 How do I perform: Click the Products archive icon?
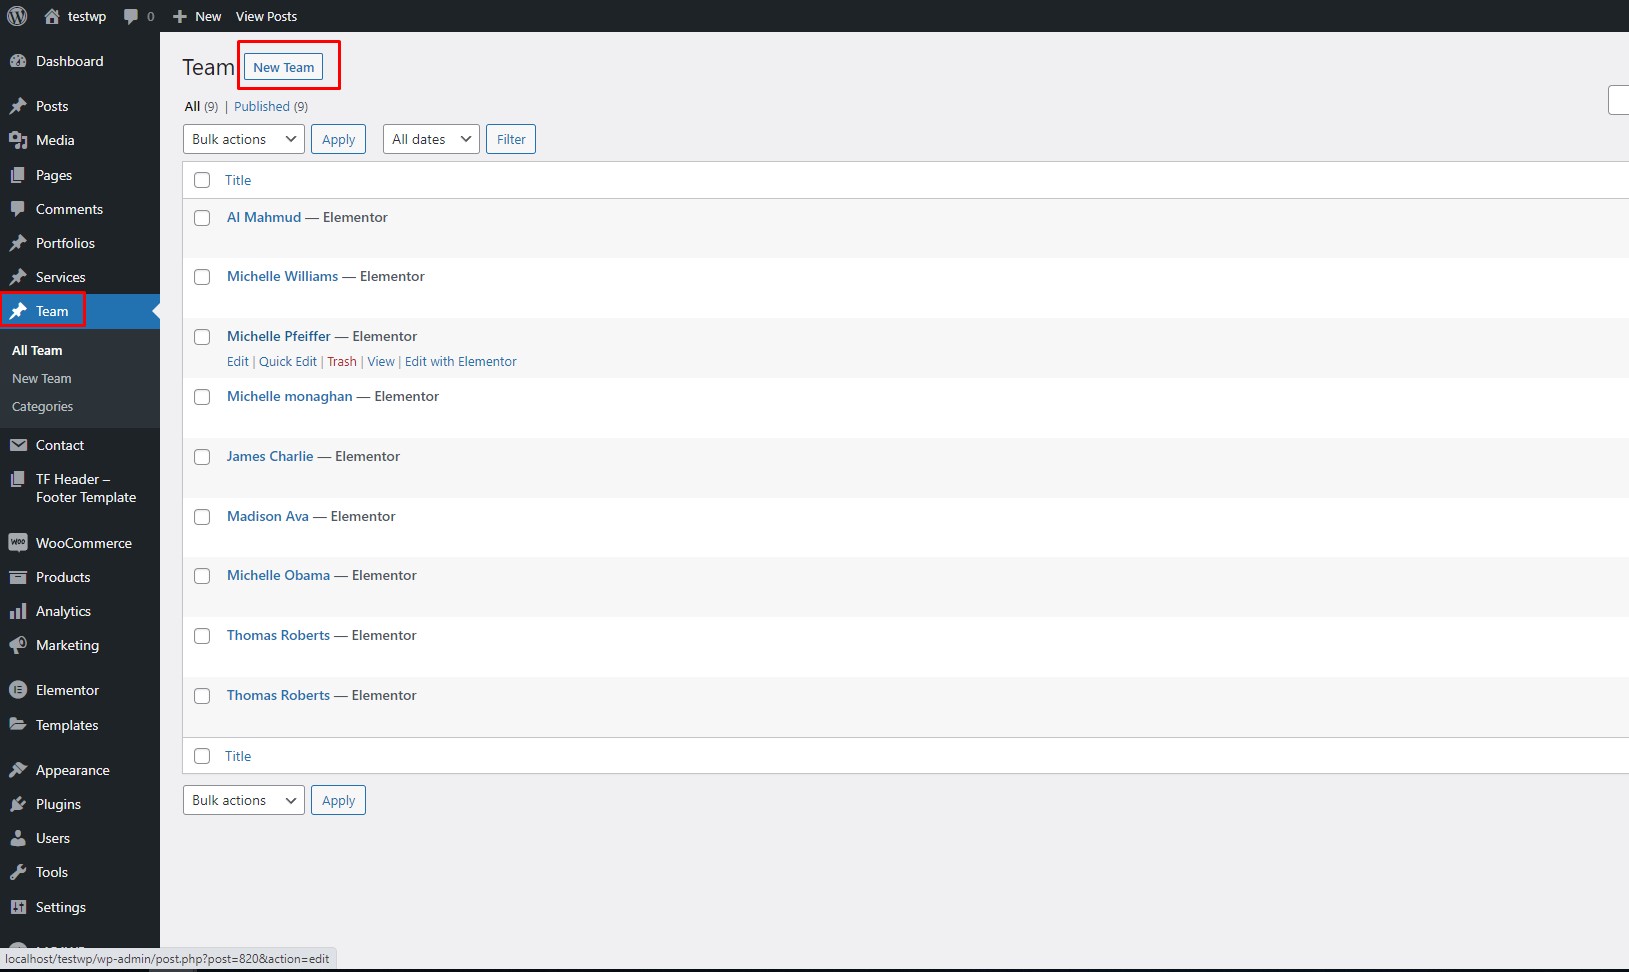coord(18,577)
